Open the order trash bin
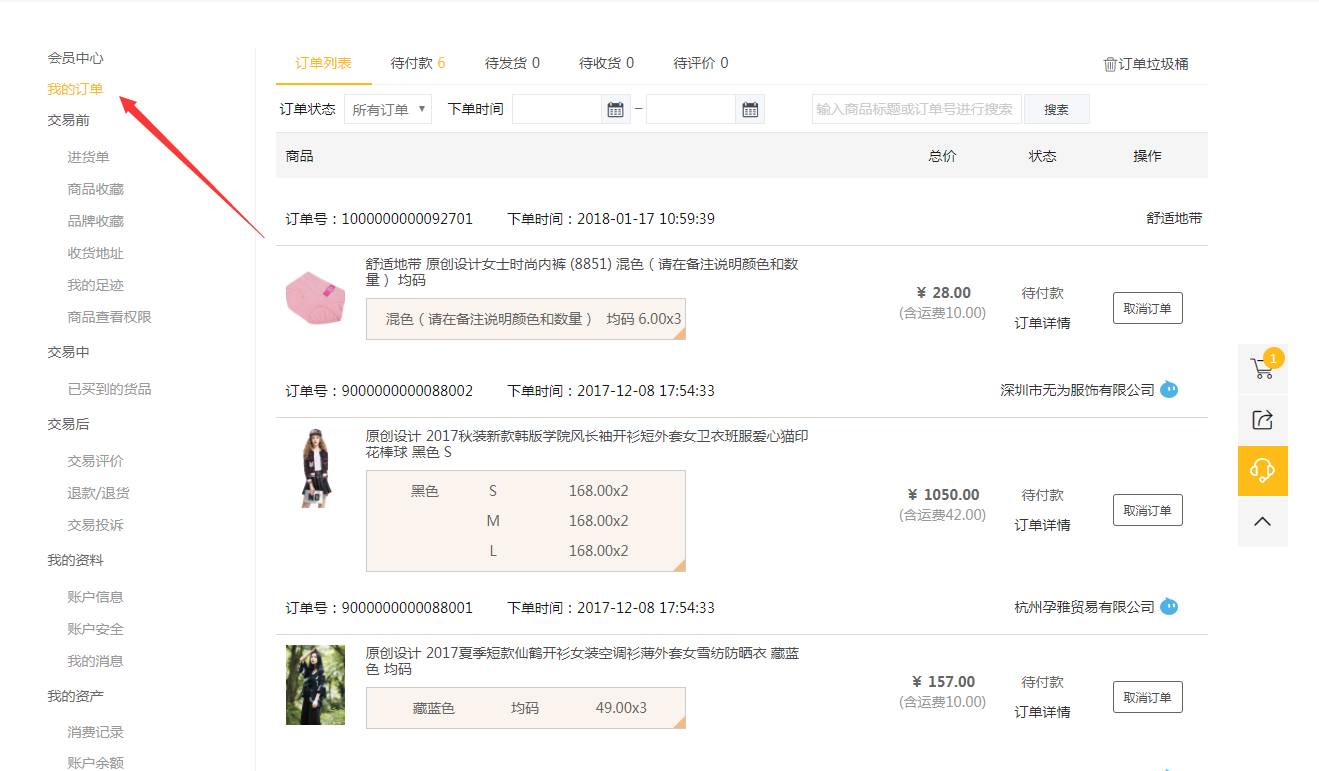This screenshot has height=771, width=1319. [1145, 64]
